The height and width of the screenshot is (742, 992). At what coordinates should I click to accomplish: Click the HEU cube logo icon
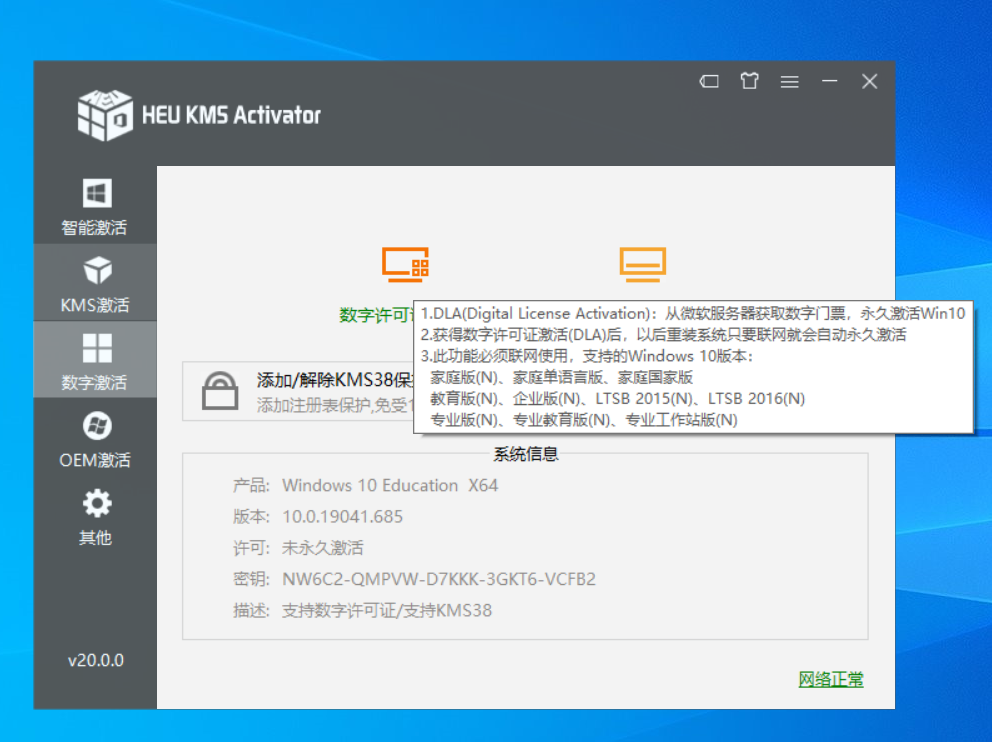click(104, 115)
